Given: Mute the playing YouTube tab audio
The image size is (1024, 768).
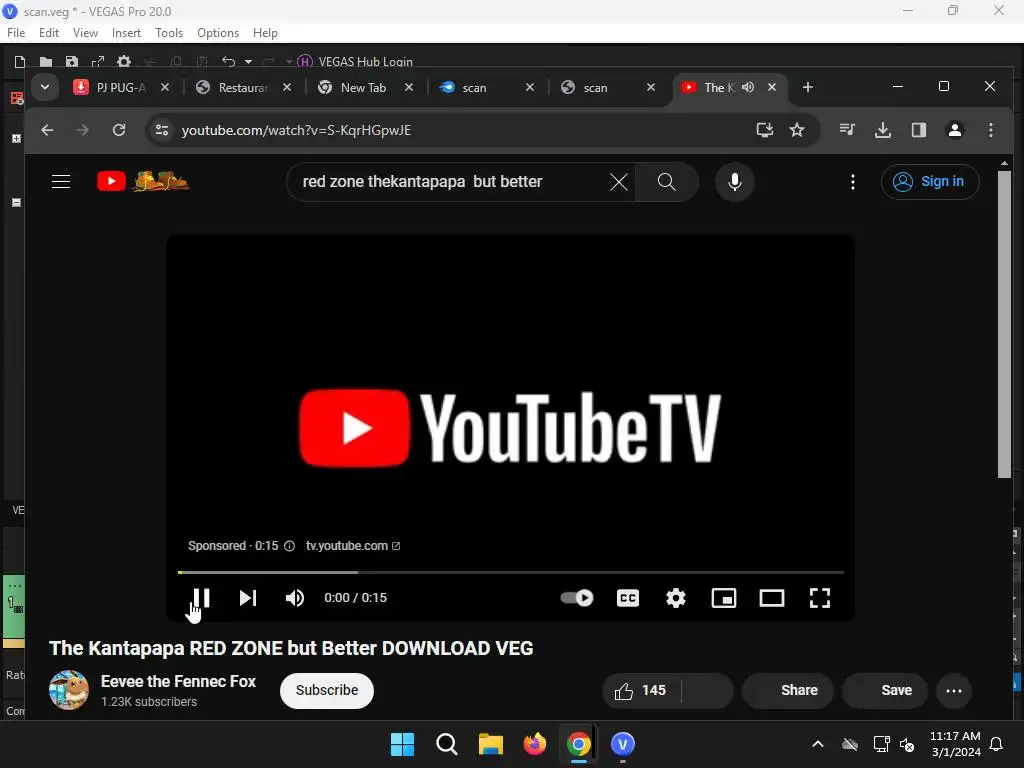Looking at the screenshot, I should point(748,87).
